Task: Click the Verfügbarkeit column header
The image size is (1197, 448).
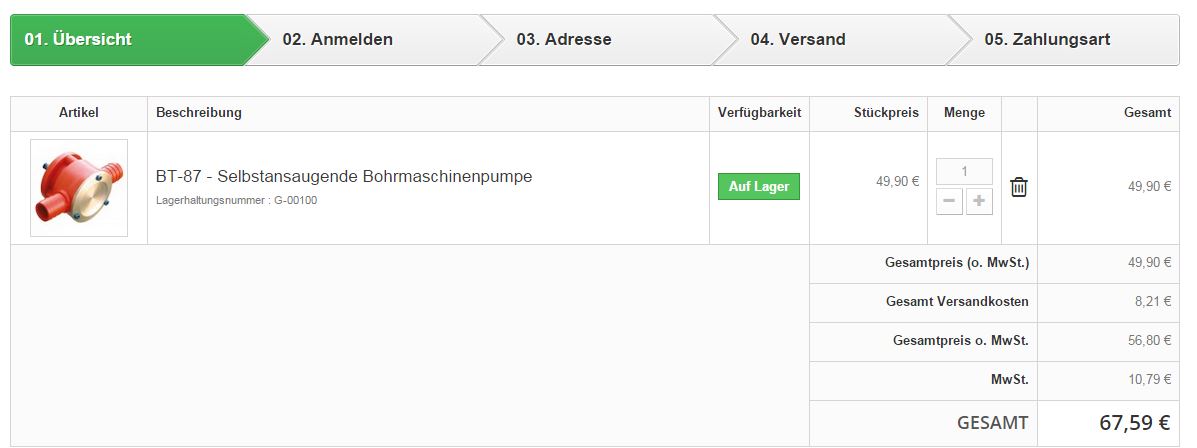Action: (x=759, y=113)
